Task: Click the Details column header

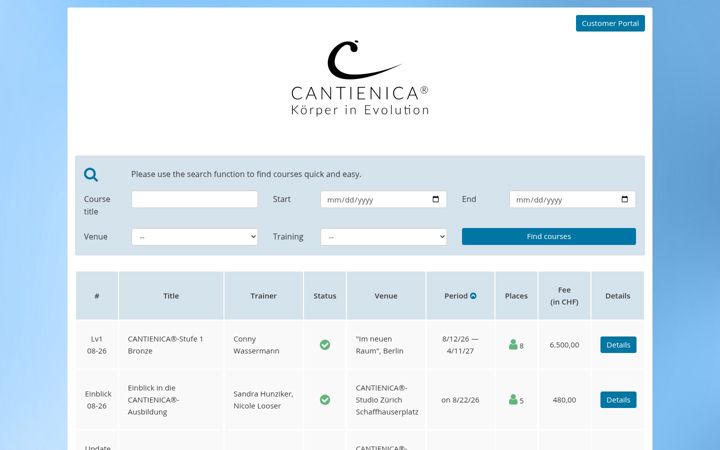Action: pyautogui.click(x=618, y=296)
